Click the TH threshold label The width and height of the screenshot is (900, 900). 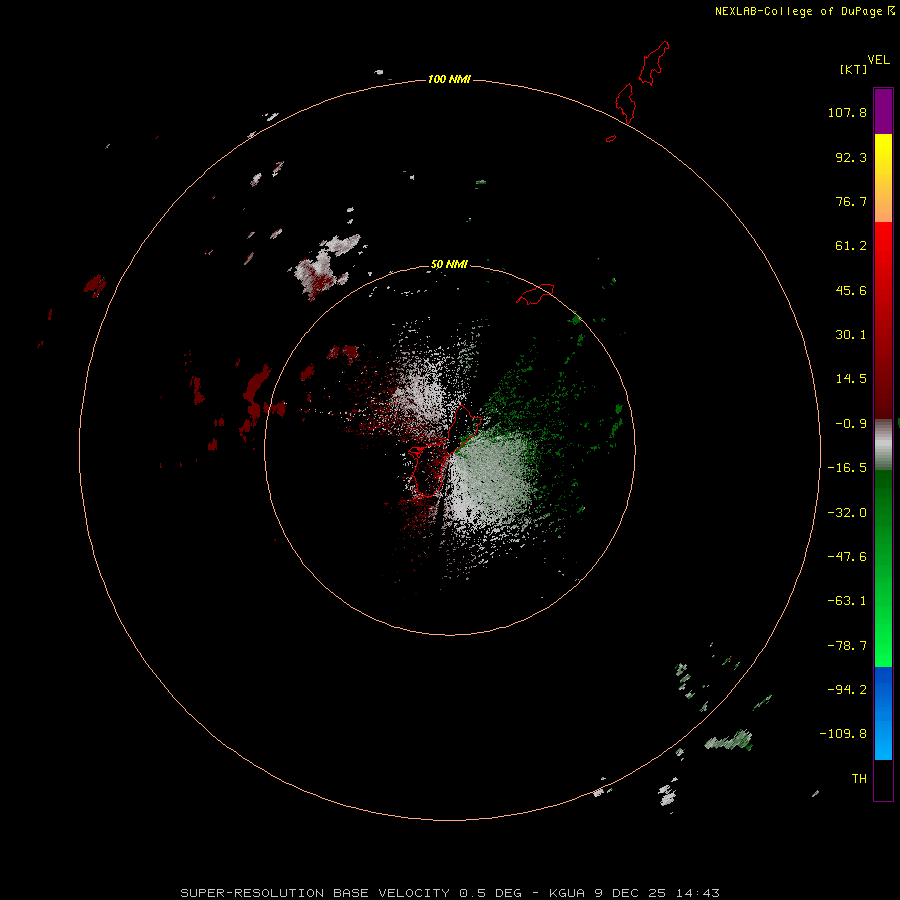859,779
